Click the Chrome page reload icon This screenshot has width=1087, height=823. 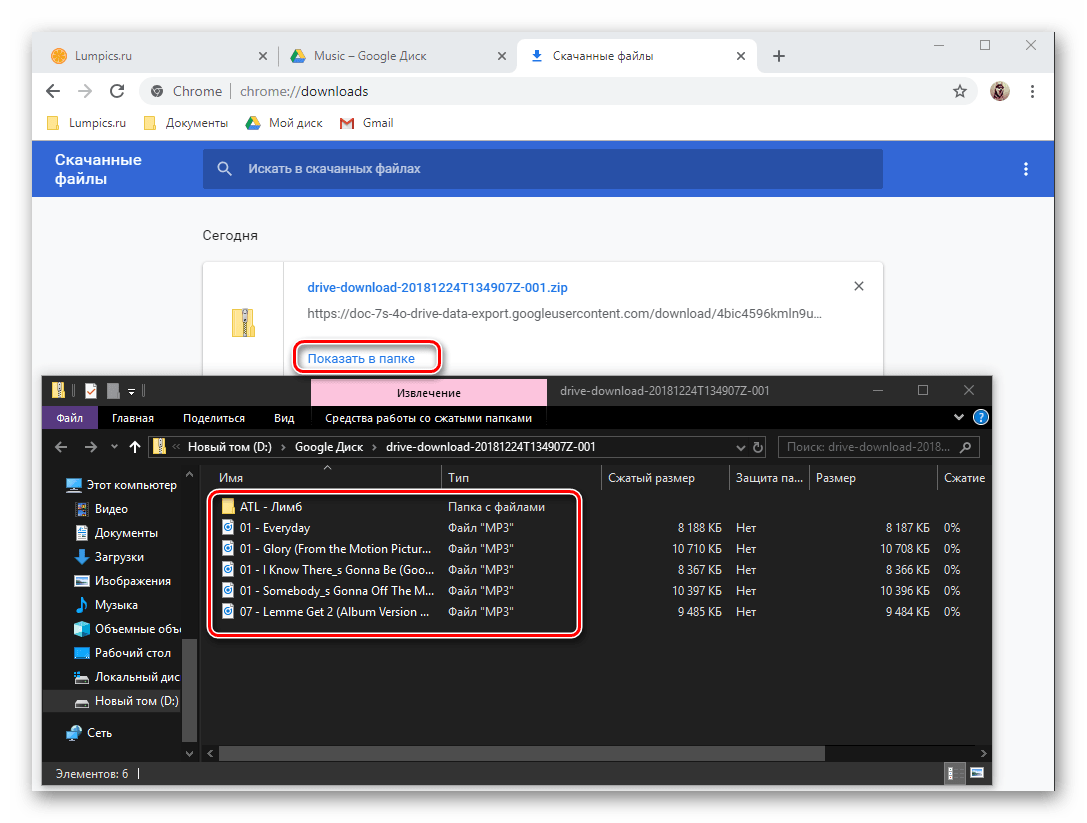pos(117,91)
